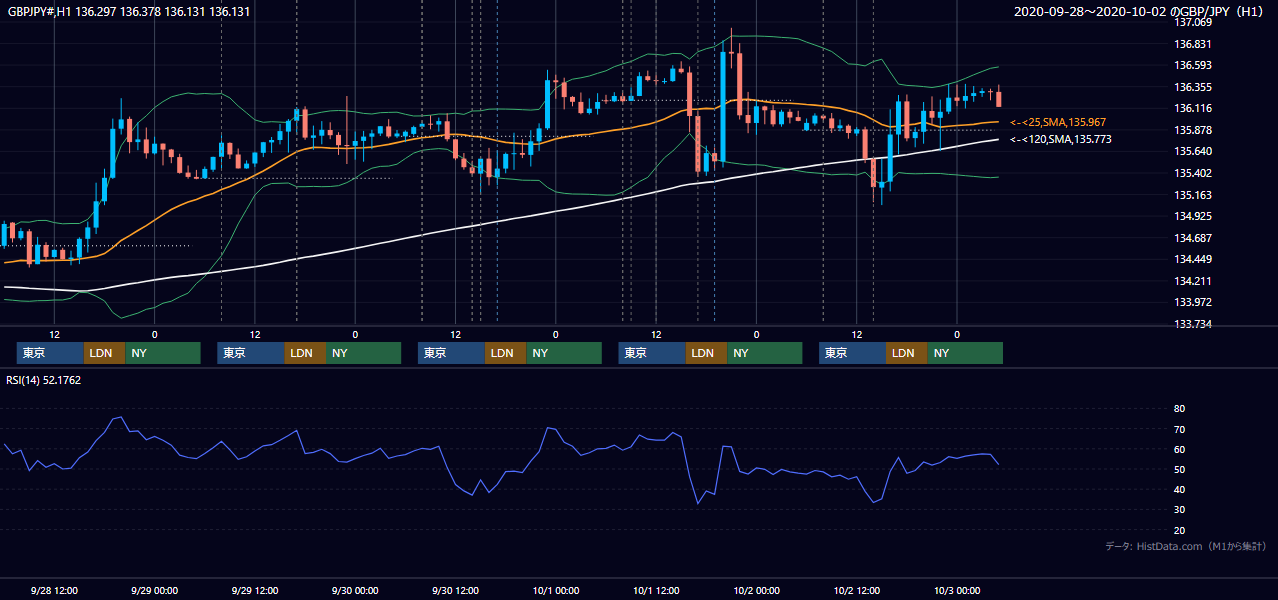Click RSI scale value 60
The height and width of the screenshot is (600, 1278).
pos(1179,449)
